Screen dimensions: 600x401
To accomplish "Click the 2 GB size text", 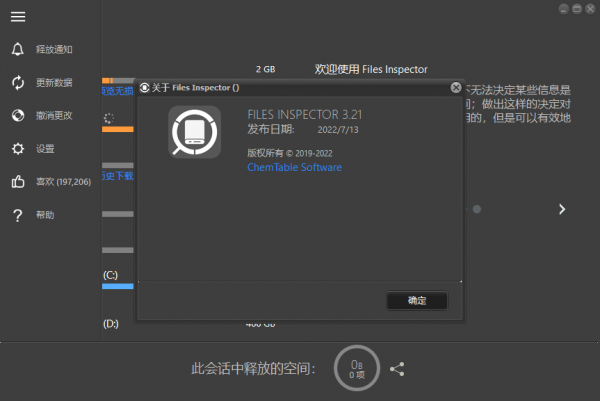I will tap(266, 69).
